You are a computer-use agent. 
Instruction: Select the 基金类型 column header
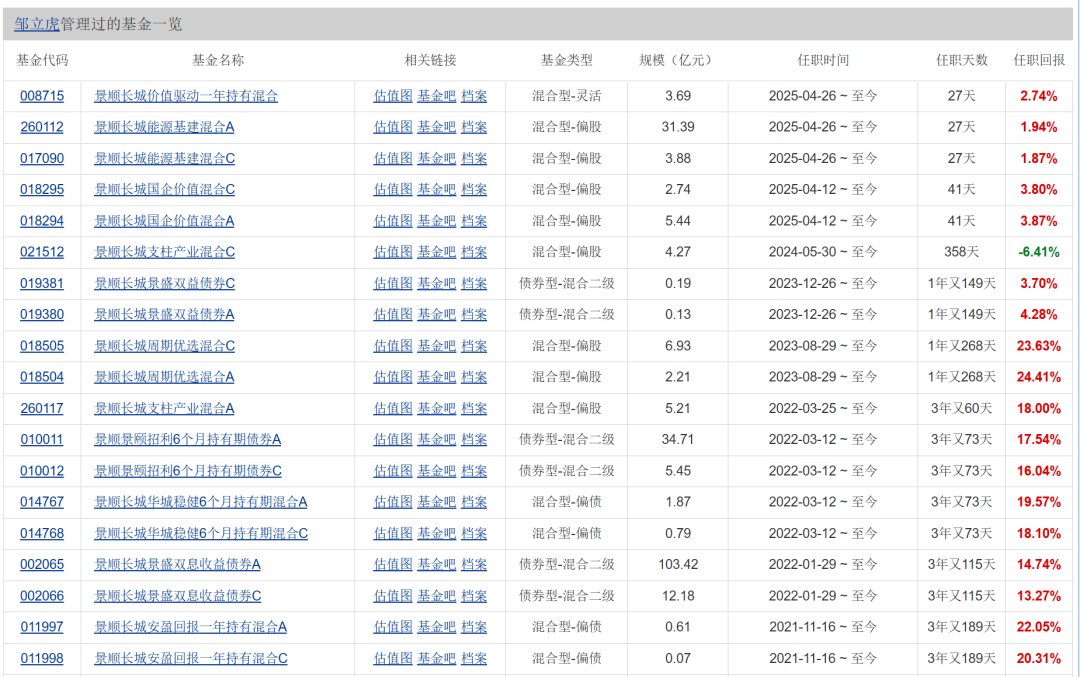[566, 61]
